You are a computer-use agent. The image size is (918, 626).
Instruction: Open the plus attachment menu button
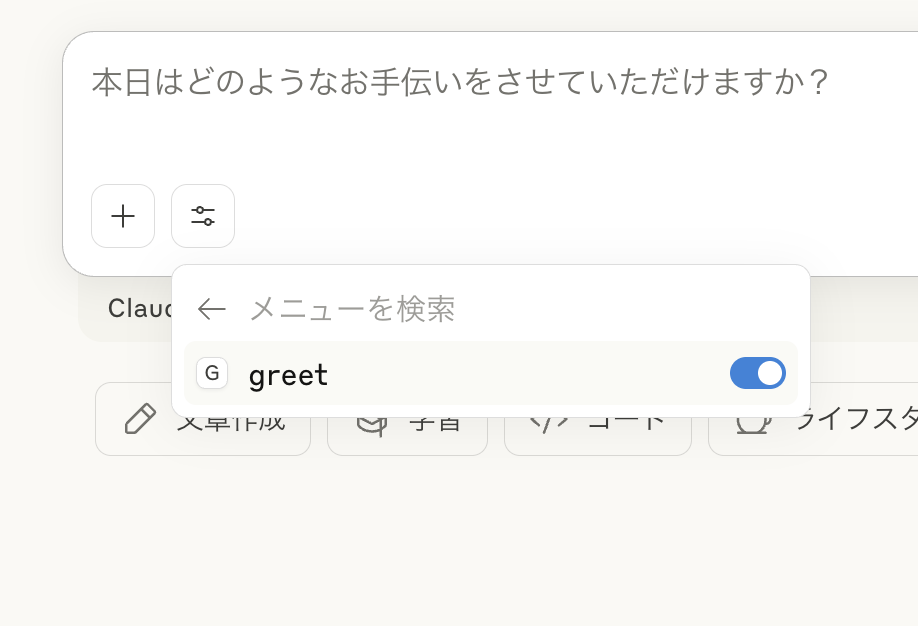pyautogui.click(x=123, y=216)
